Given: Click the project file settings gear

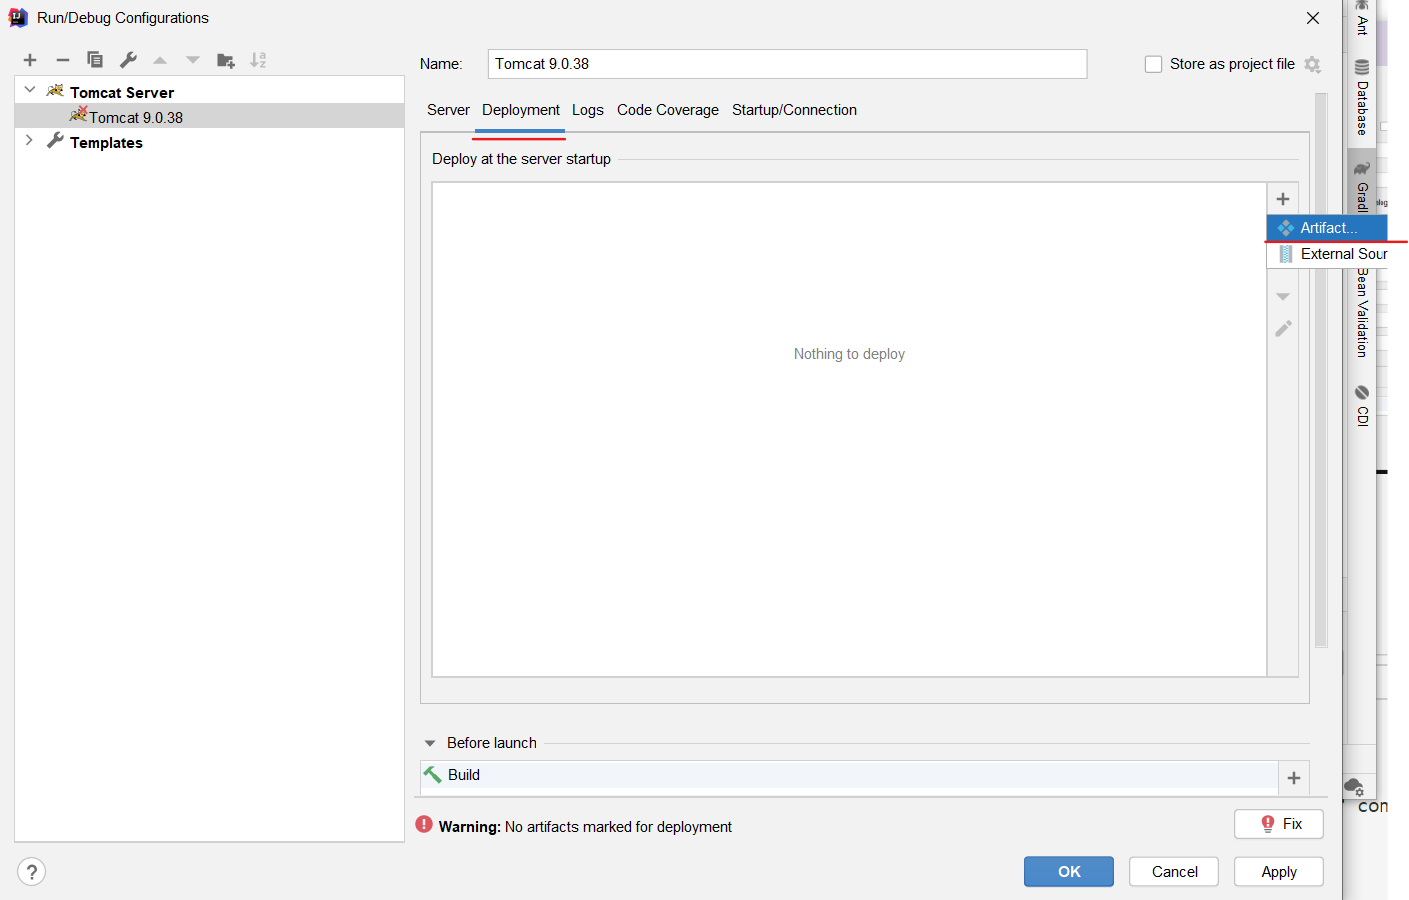Looking at the screenshot, I should [1312, 64].
